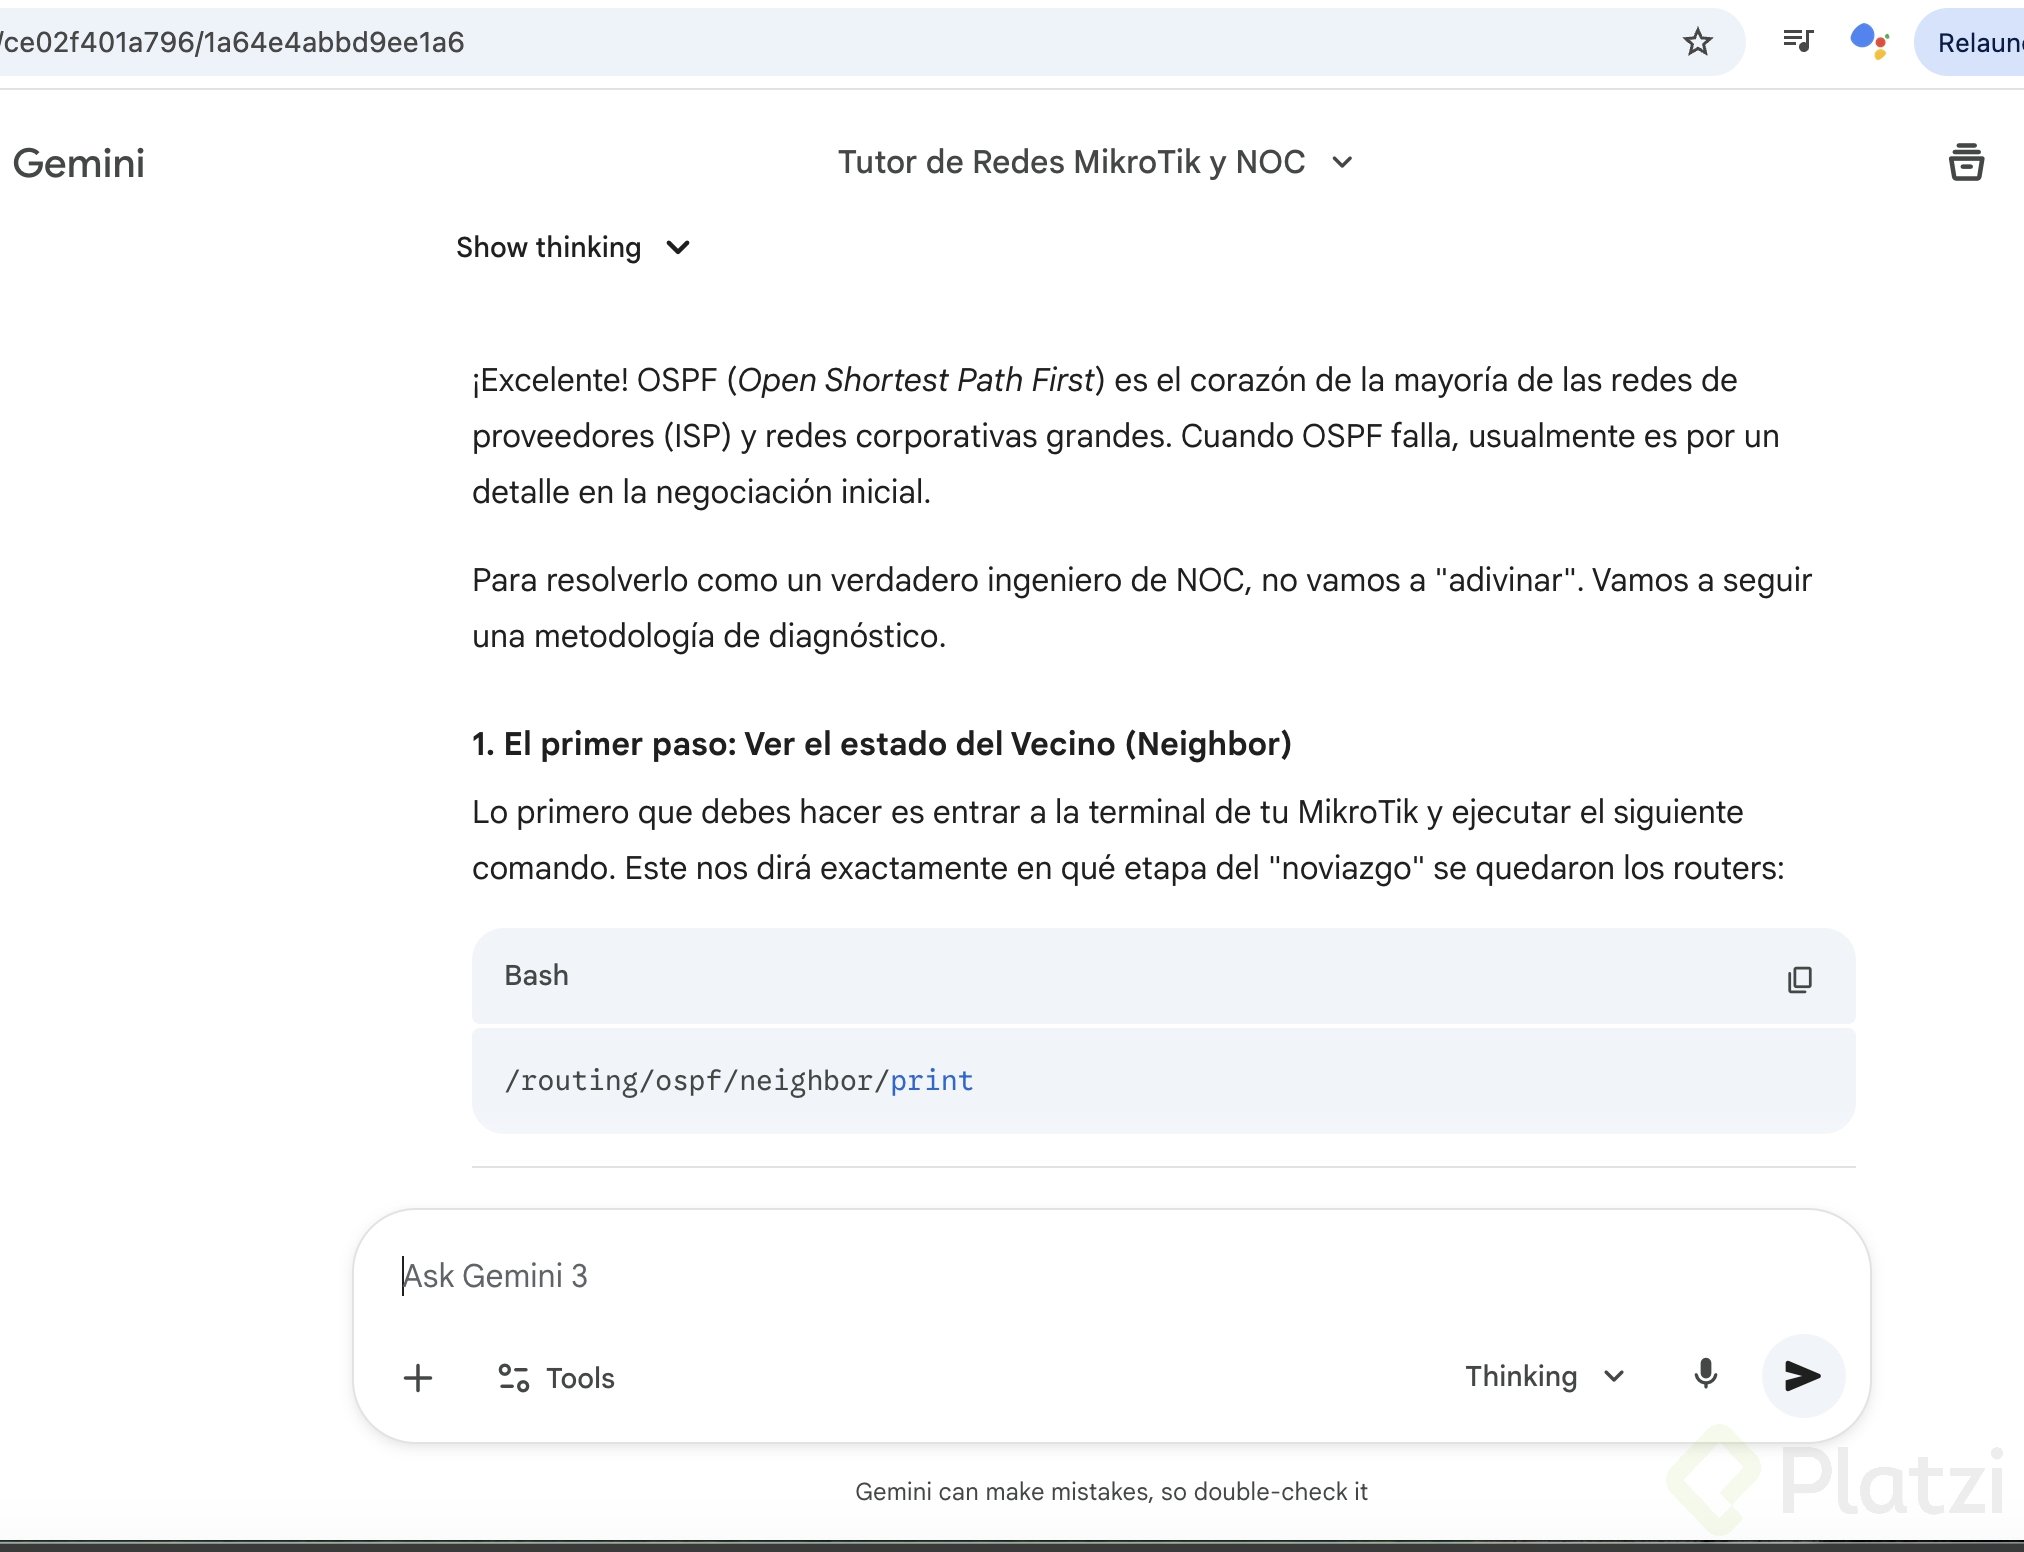The image size is (2024, 1552).
Task: Click the Tutor de Redes MikroTik title
Action: point(1071,162)
